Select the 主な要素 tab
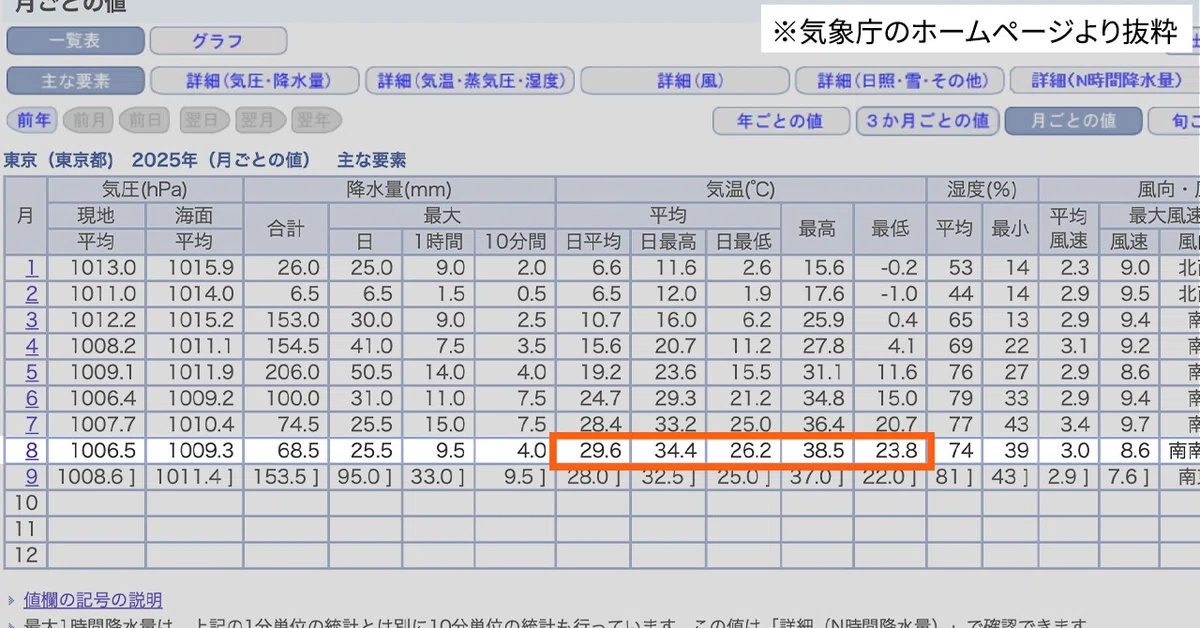This screenshot has width=1200, height=628. [x=75, y=81]
